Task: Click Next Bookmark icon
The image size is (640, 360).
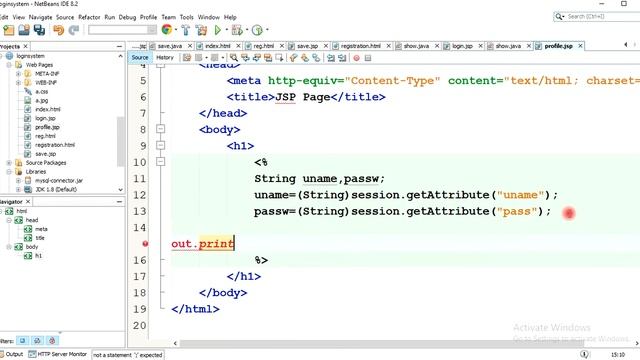Action: click(304, 58)
